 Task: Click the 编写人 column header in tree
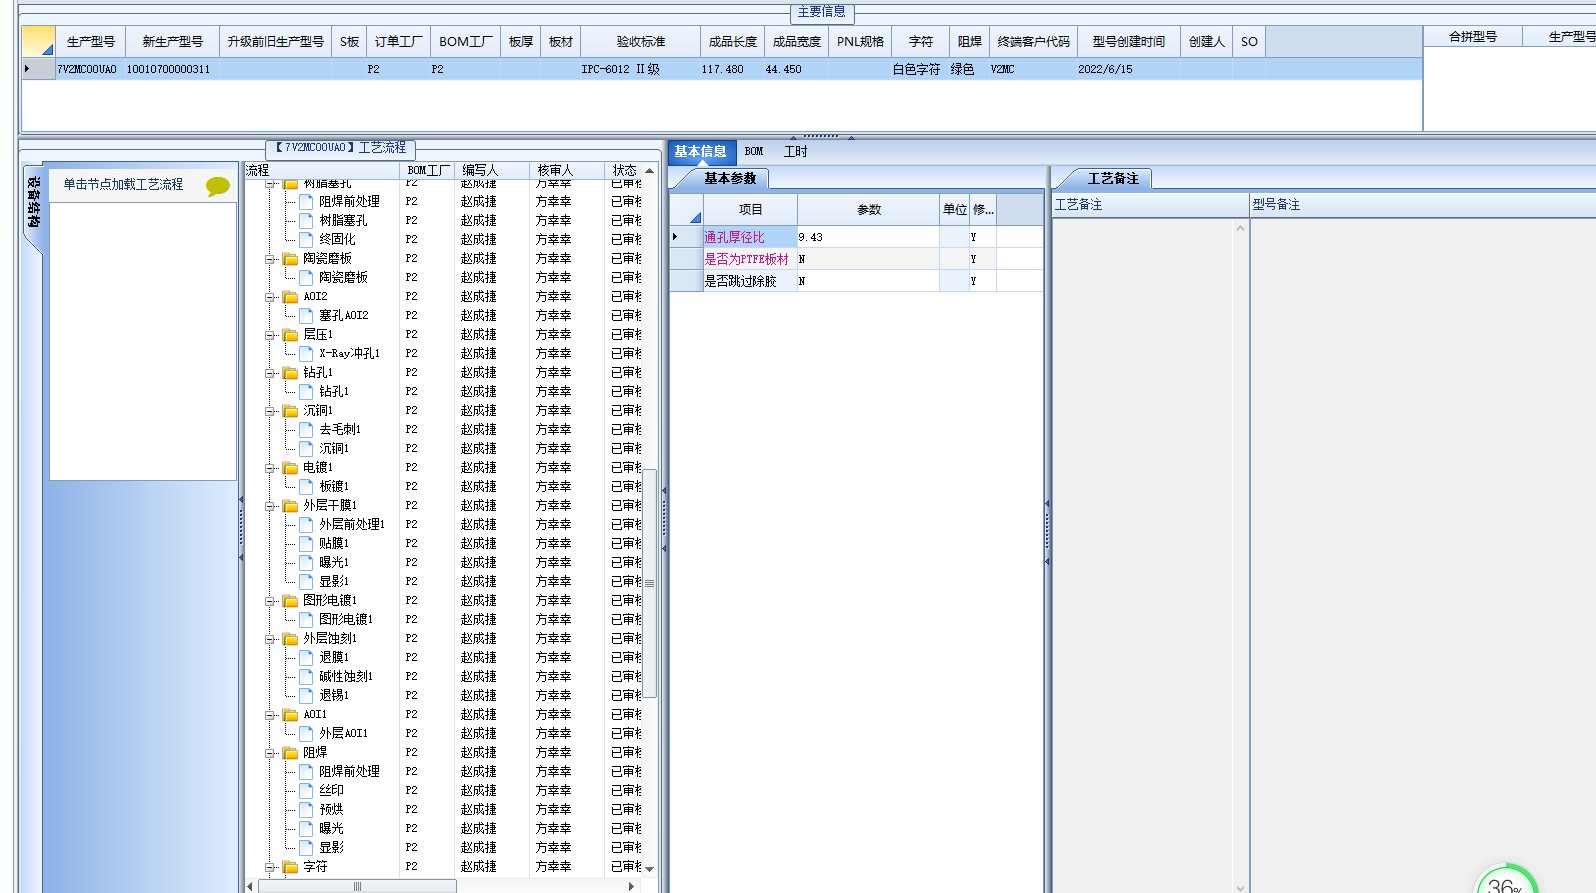[492, 170]
